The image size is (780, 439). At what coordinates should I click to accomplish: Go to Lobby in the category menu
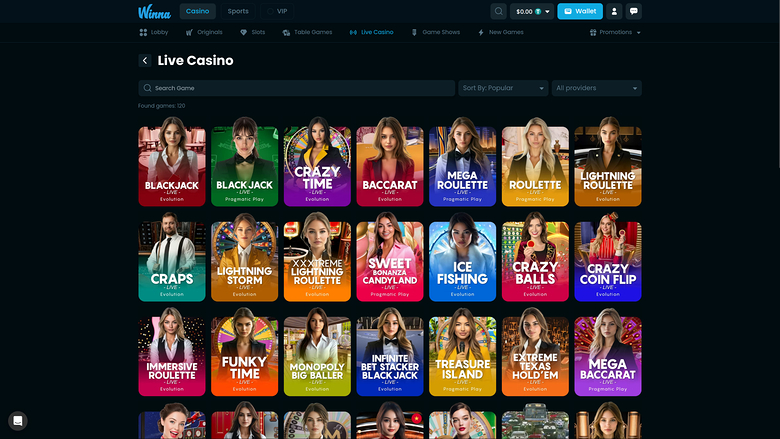click(x=154, y=32)
